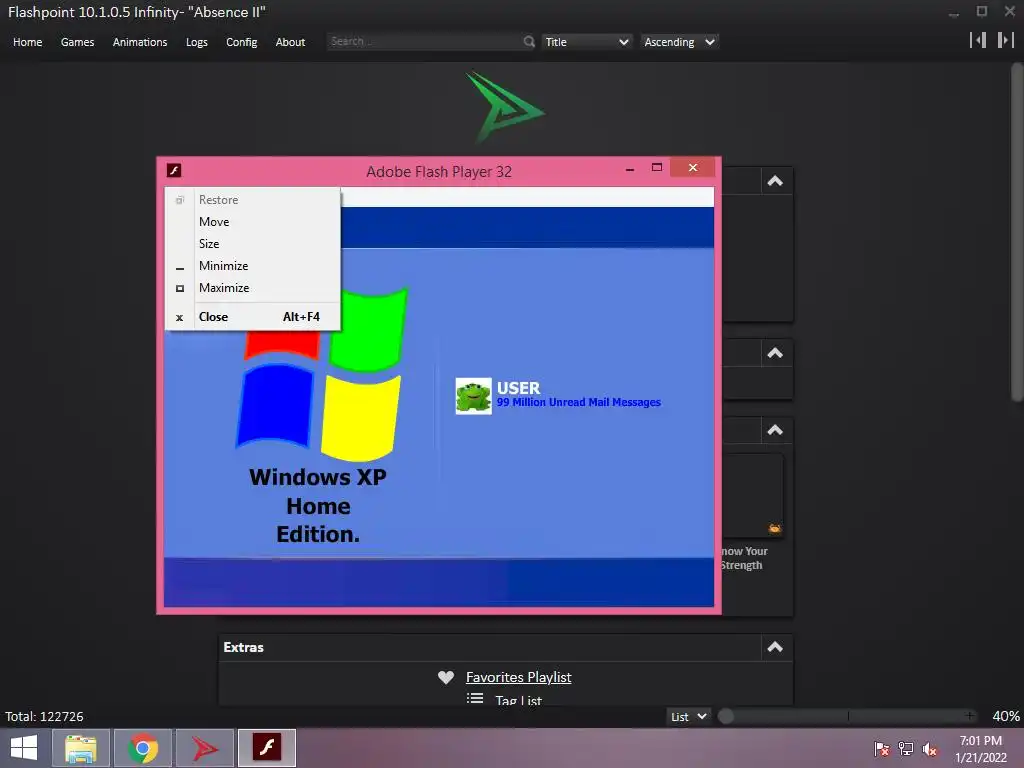Screen dimensions: 1024x768
Task: Open the Windows Start button
Action: [x=24, y=748]
